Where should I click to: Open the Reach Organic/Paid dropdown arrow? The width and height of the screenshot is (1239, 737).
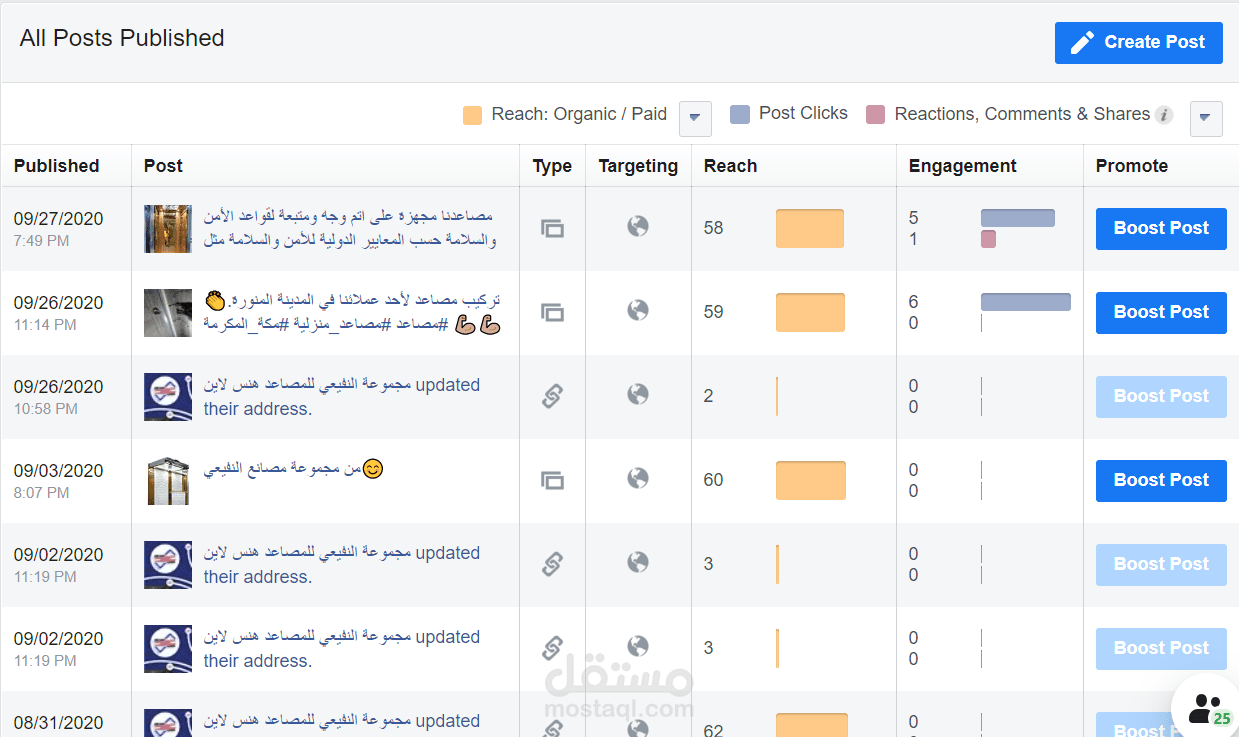pyautogui.click(x=695, y=118)
